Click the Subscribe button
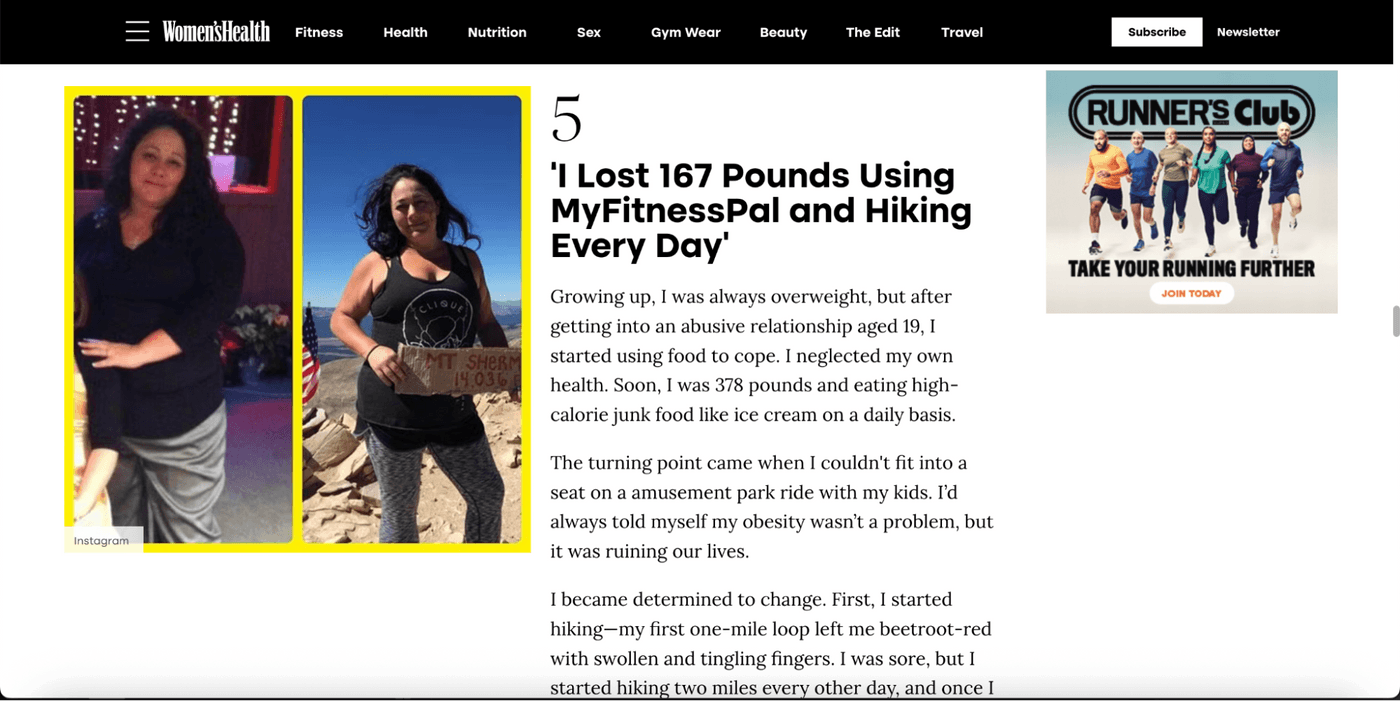Image resolution: width=1400 pixels, height=701 pixels. tap(1157, 32)
